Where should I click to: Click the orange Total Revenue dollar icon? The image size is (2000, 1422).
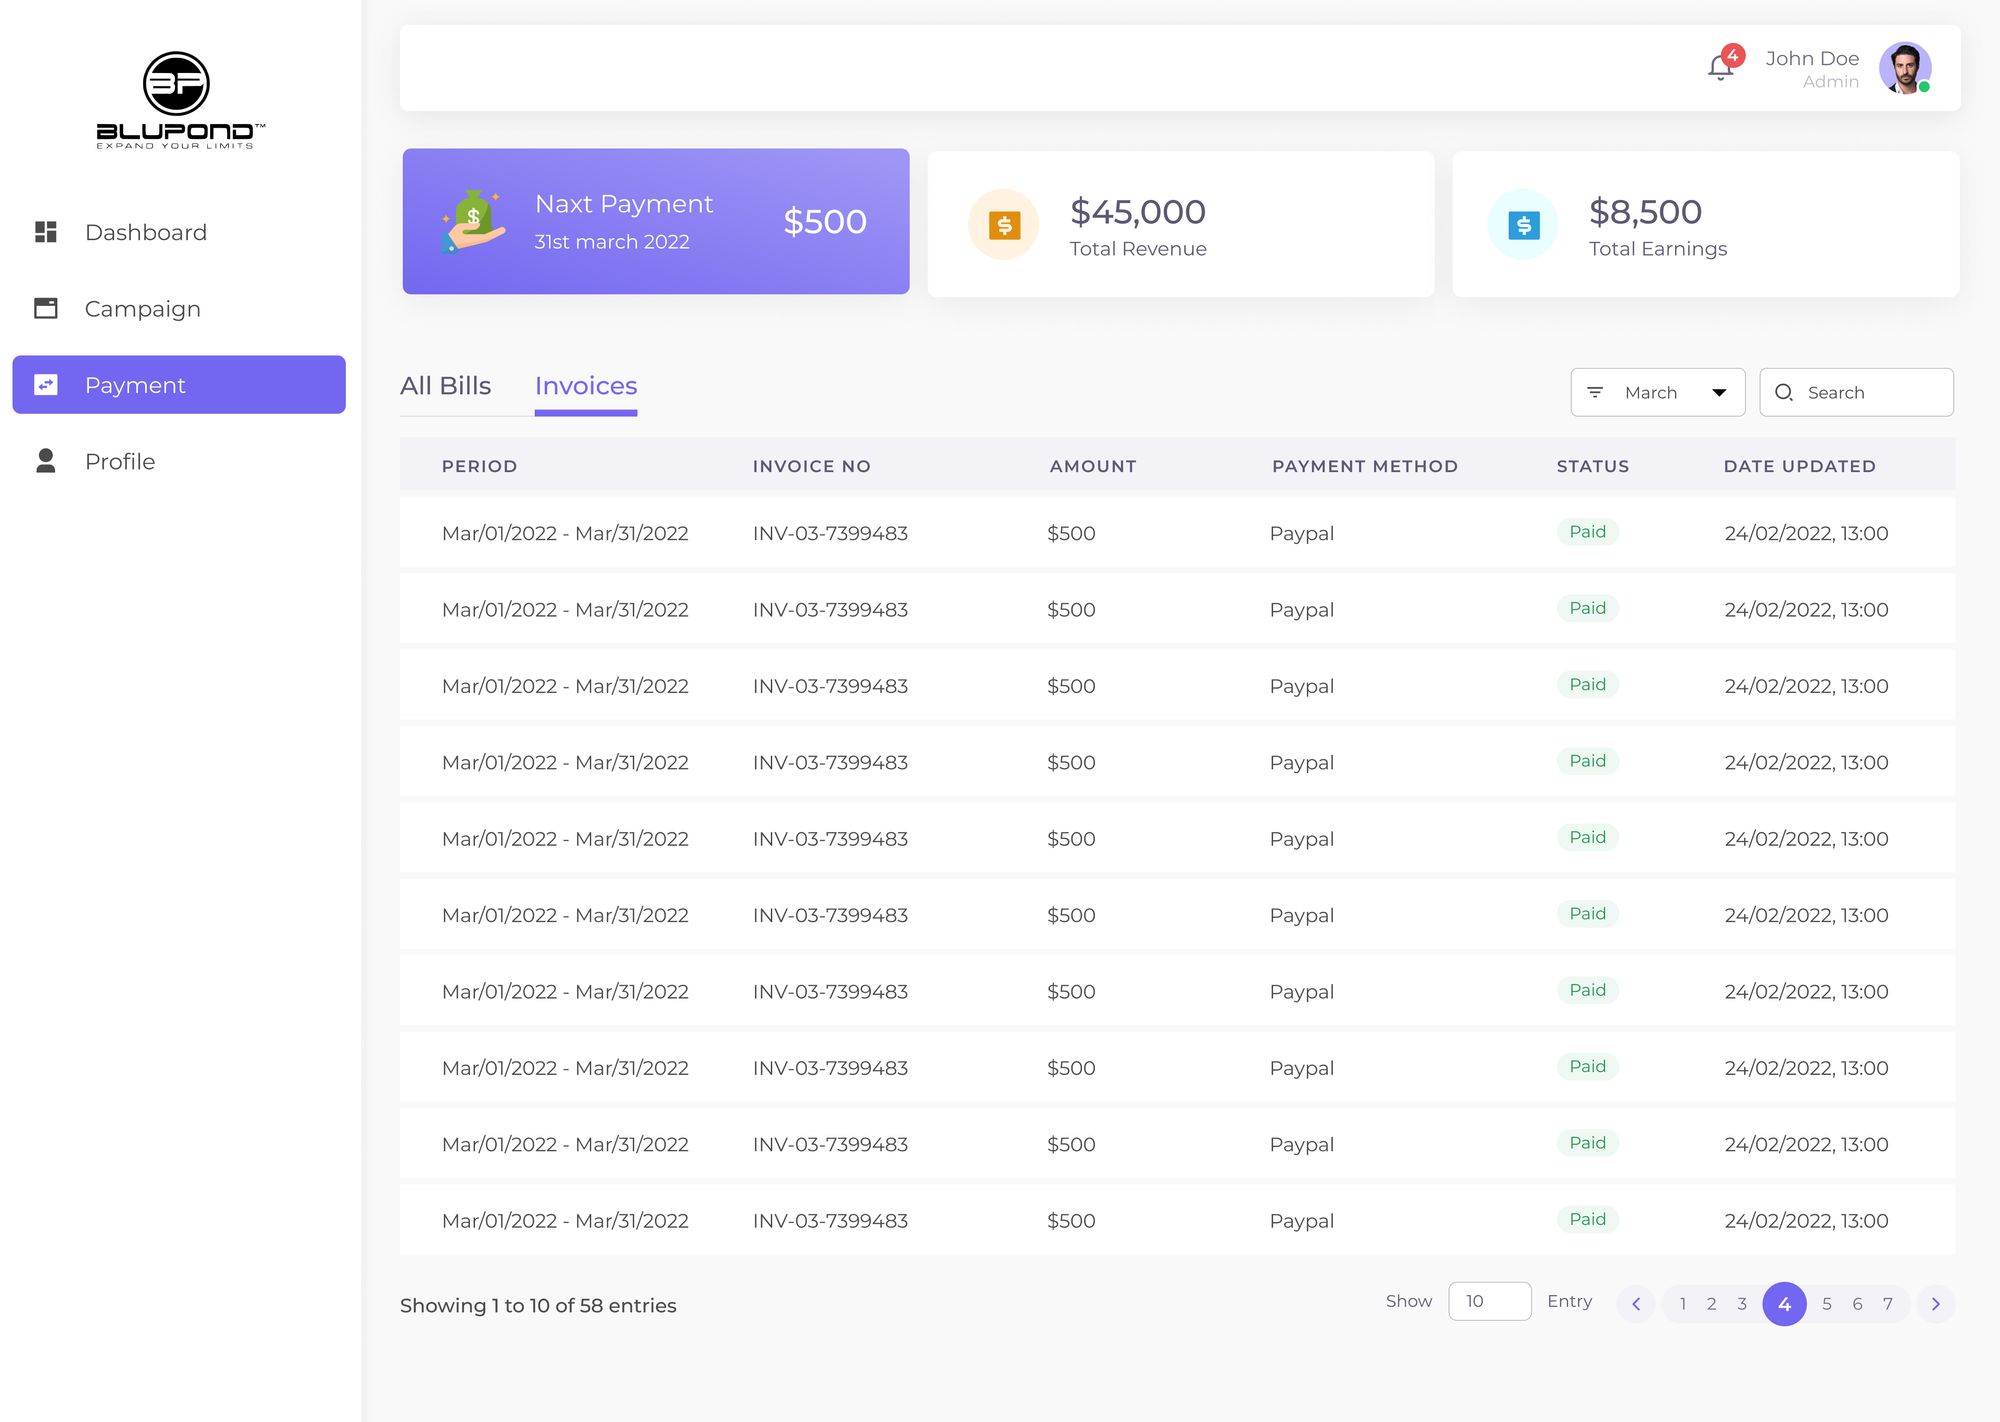pos(1004,225)
